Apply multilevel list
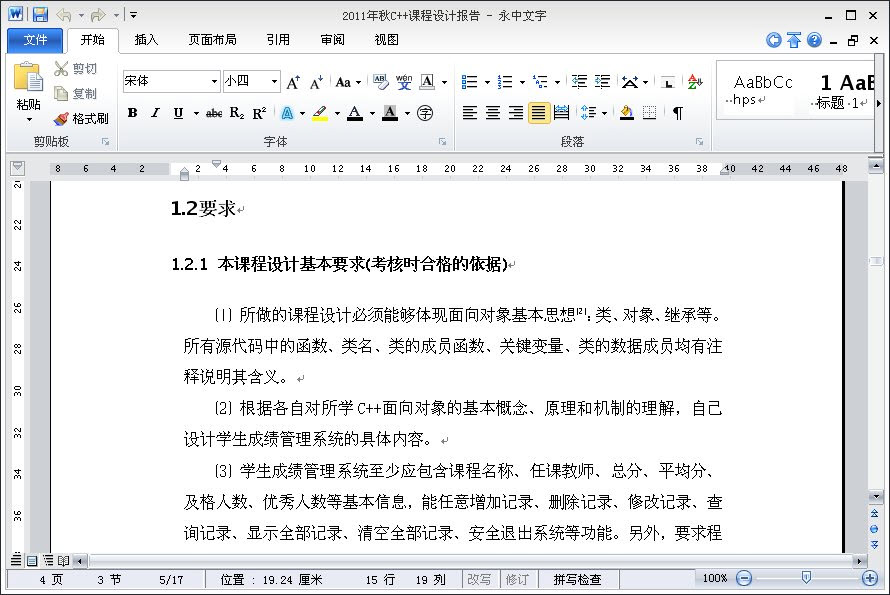 pyautogui.click(x=540, y=82)
